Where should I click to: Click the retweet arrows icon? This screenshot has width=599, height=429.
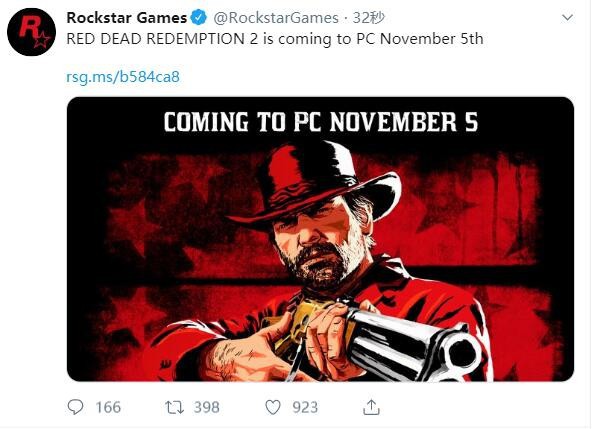click(x=175, y=407)
